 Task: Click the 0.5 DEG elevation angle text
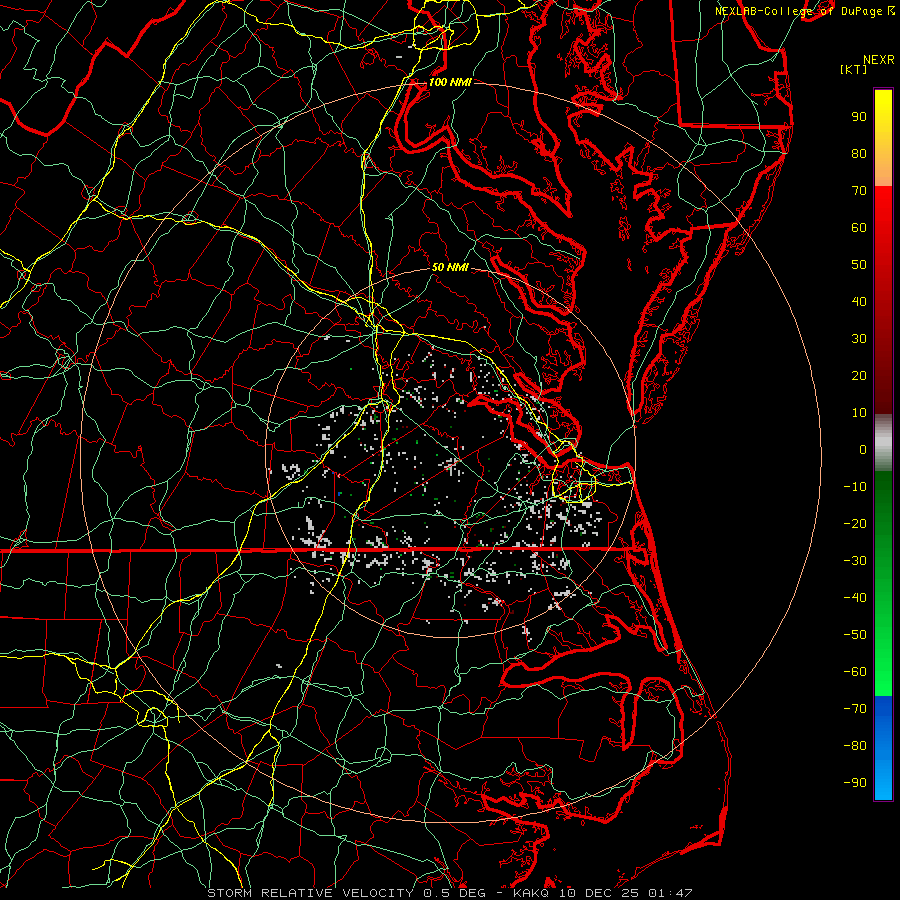[454, 893]
